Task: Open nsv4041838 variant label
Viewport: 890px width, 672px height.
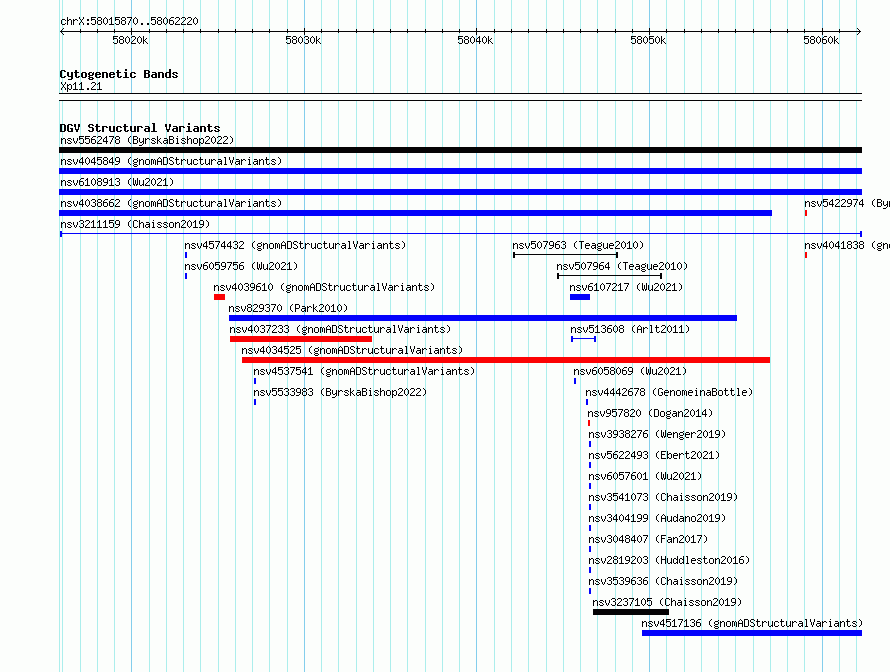Action: pos(847,245)
